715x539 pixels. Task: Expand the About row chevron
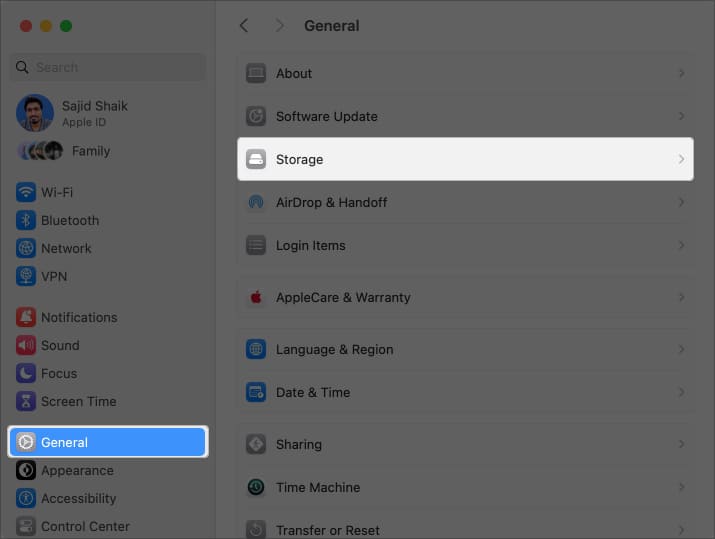tap(681, 73)
